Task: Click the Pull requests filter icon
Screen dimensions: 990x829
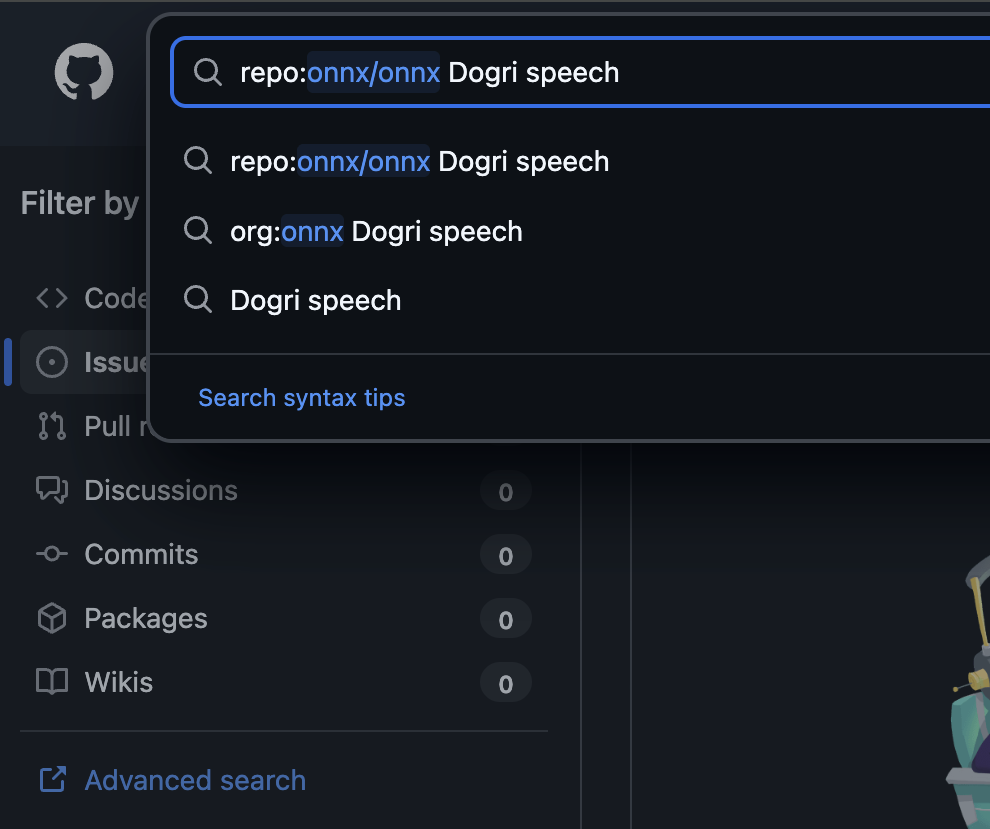Action: click(x=52, y=426)
